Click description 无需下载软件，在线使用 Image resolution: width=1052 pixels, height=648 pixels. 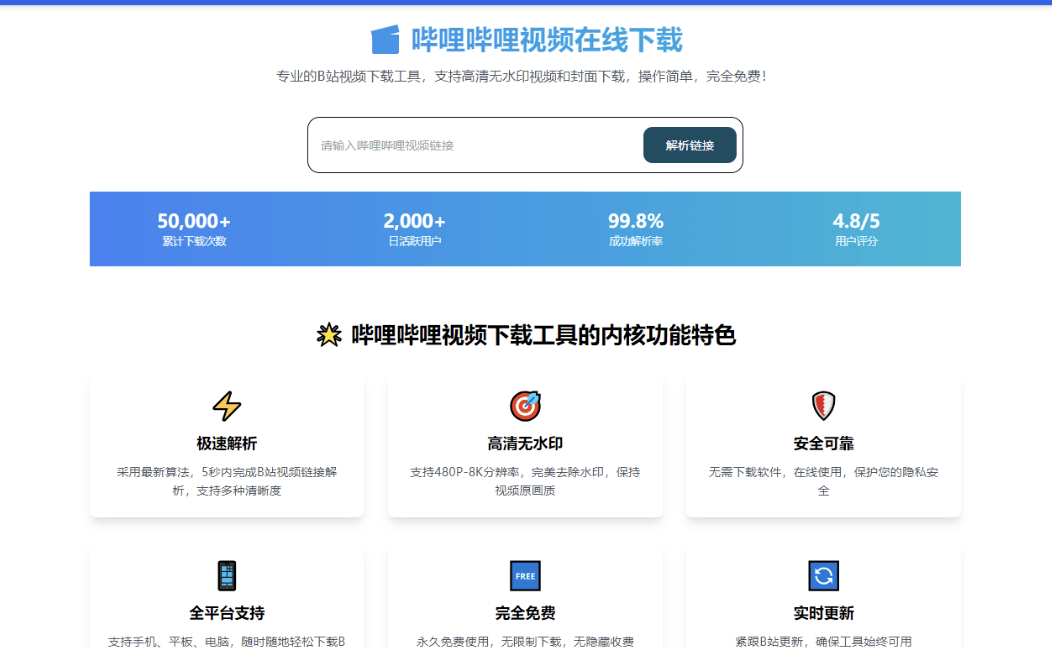pyautogui.click(x=823, y=481)
